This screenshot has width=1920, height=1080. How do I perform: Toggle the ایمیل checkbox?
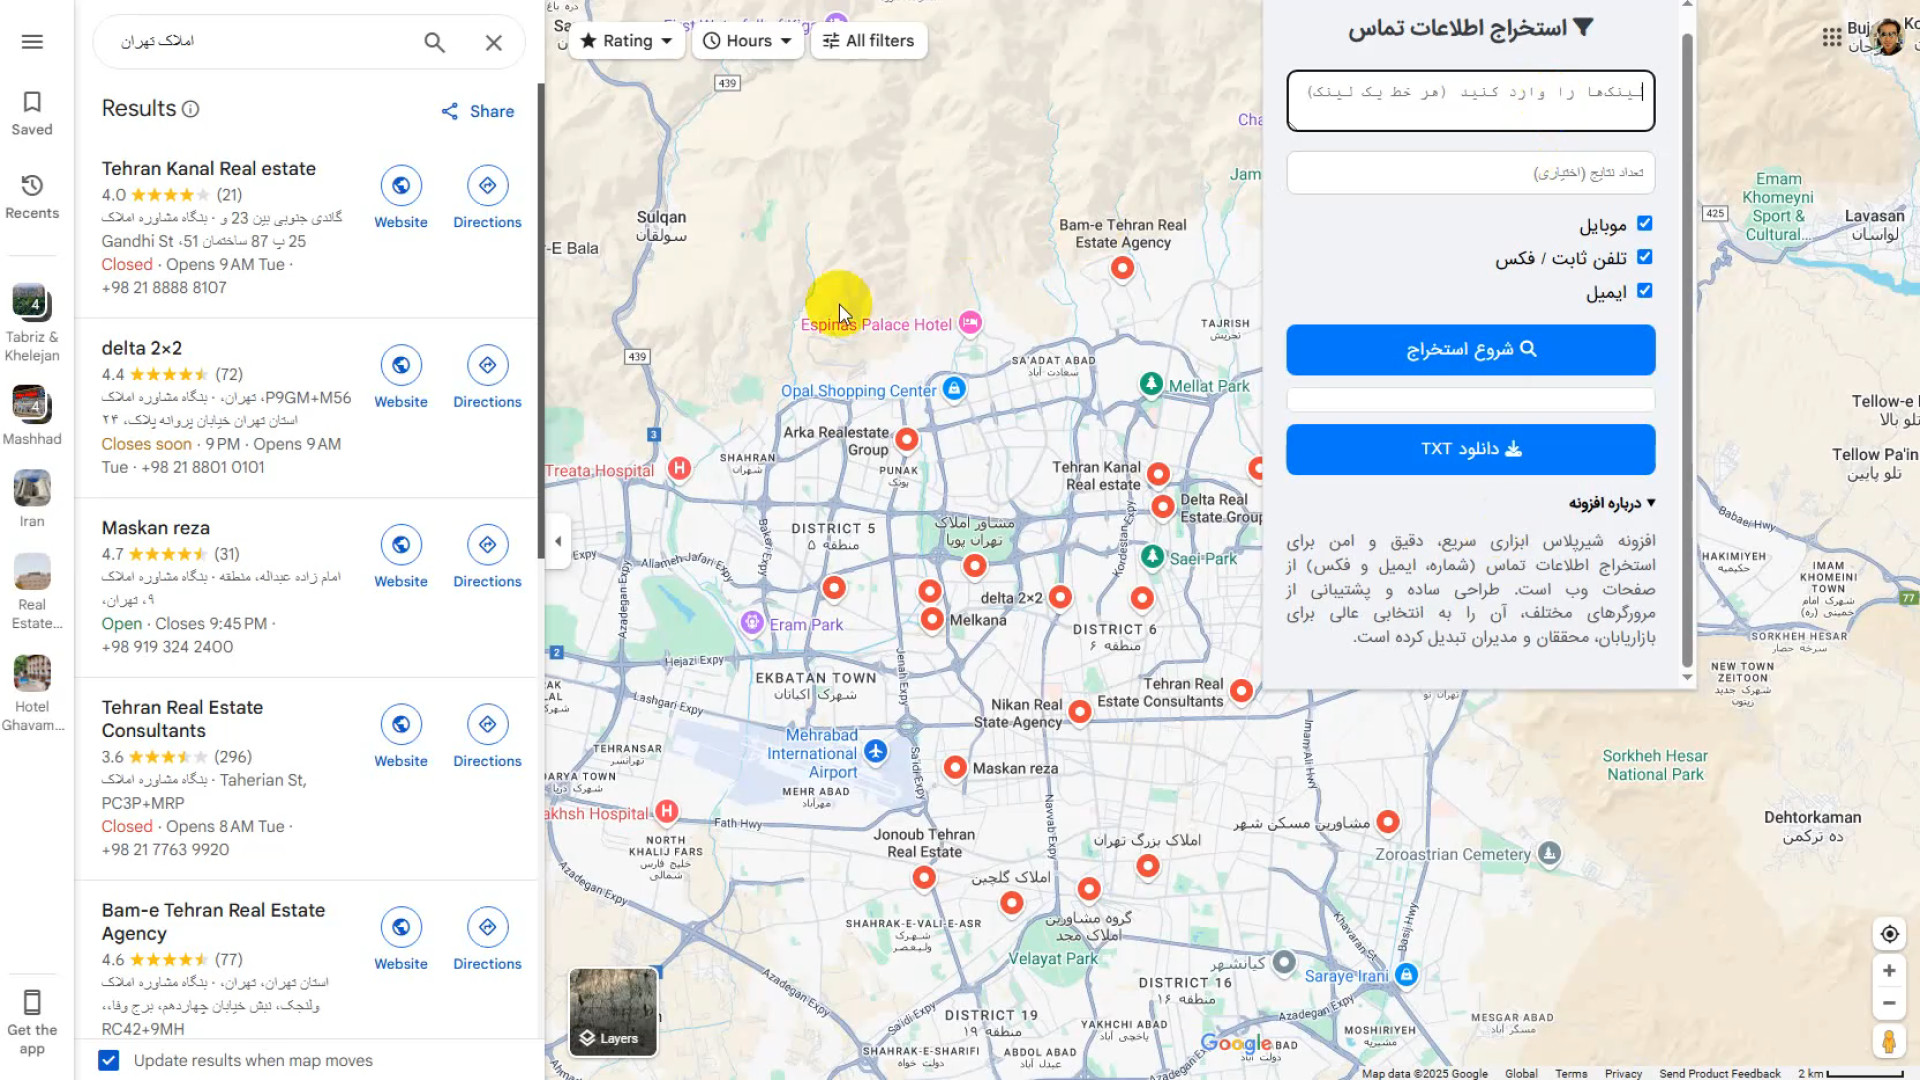[1645, 291]
